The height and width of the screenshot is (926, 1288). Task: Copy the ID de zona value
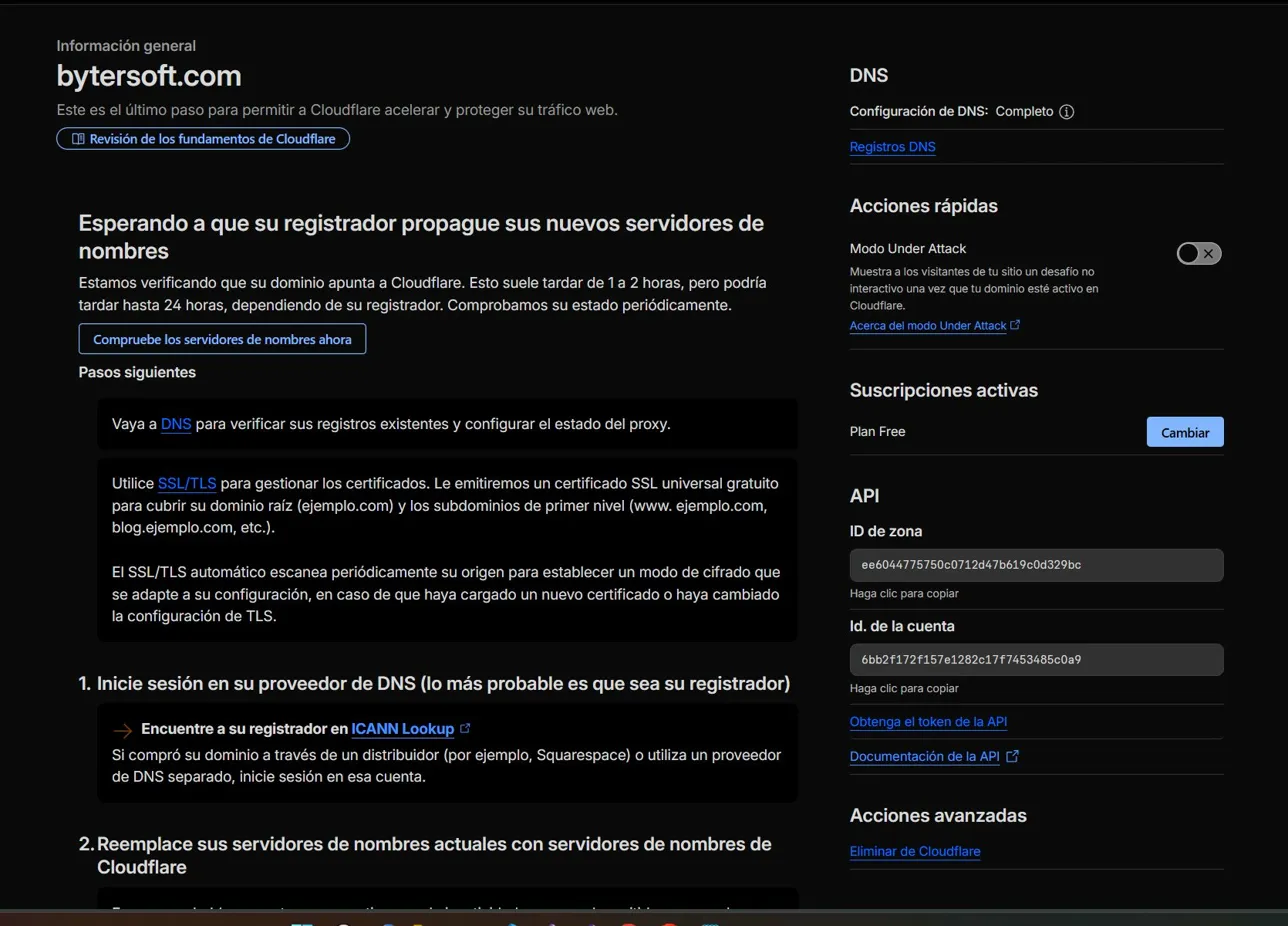point(1037,565)
